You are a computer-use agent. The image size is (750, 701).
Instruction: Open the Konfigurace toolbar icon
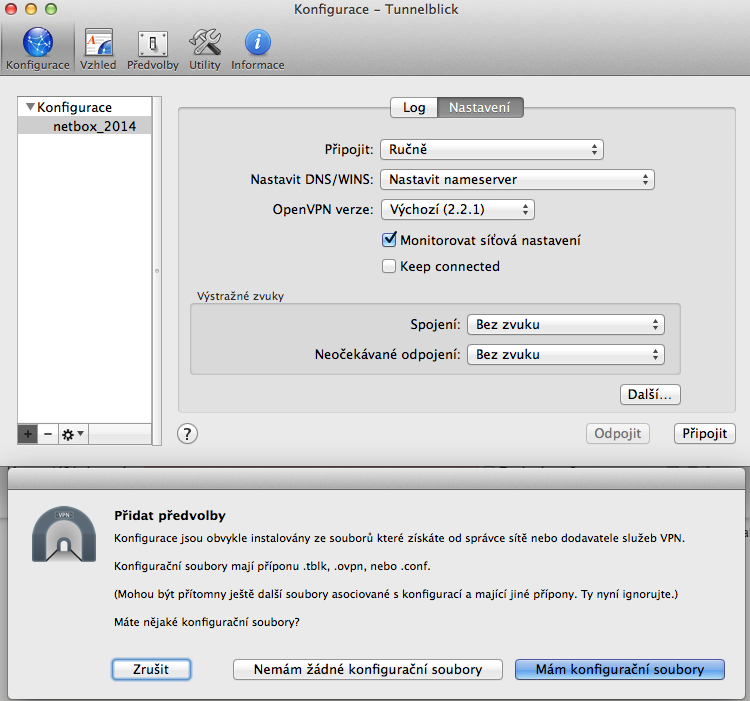(37, 47)
